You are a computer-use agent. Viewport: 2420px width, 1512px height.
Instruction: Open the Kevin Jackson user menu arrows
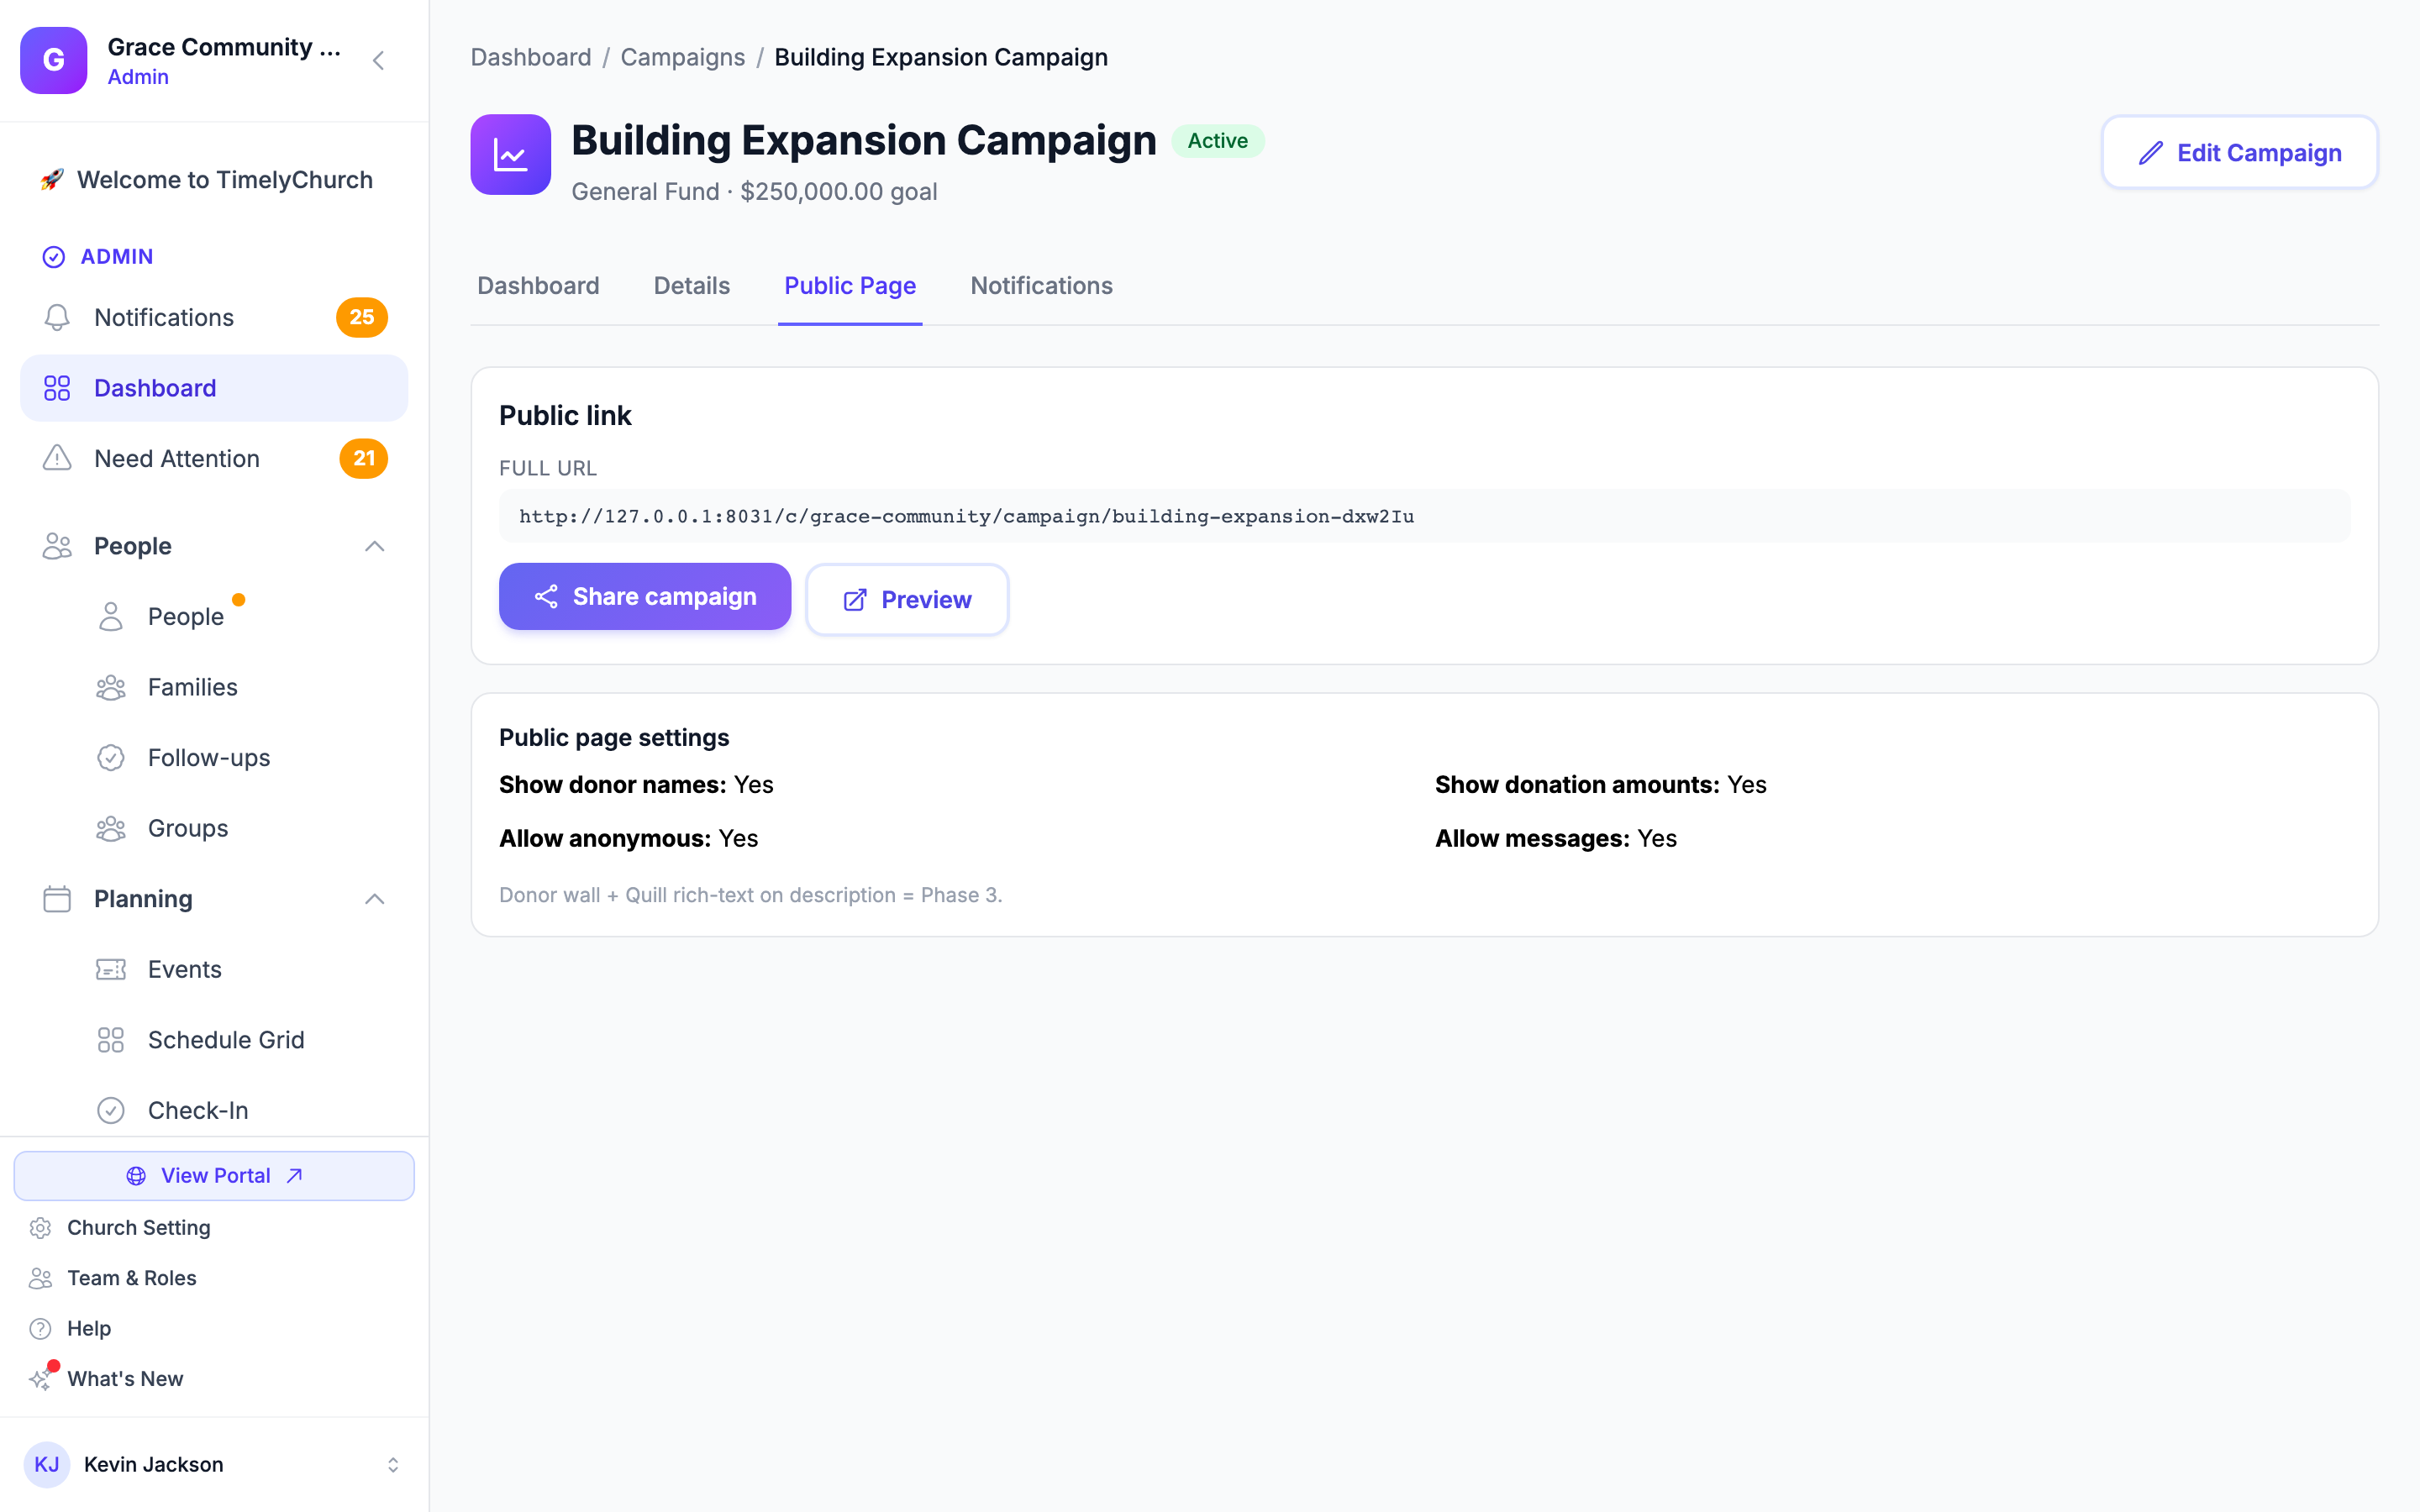coord(393,1464)
